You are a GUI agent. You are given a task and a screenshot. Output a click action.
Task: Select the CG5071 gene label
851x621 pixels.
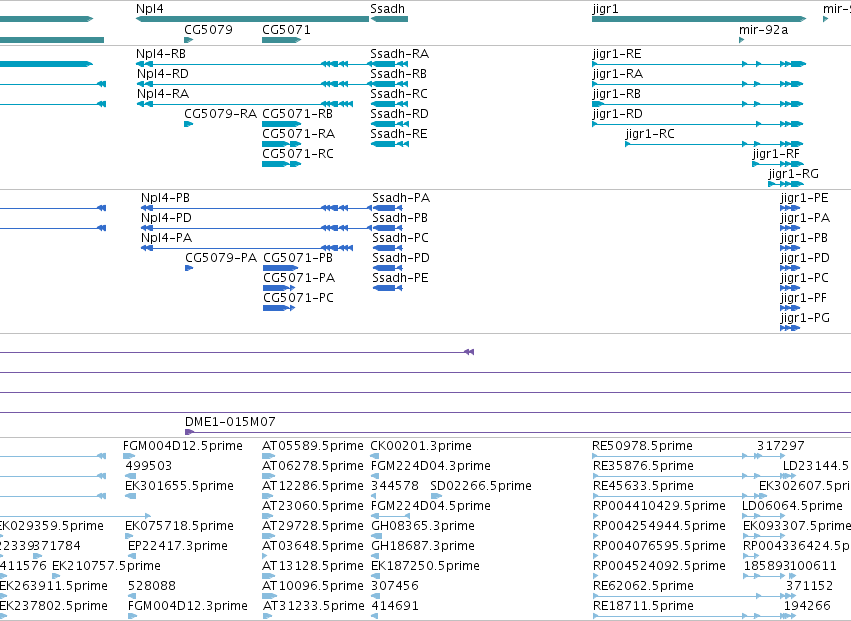coord(287,29)
